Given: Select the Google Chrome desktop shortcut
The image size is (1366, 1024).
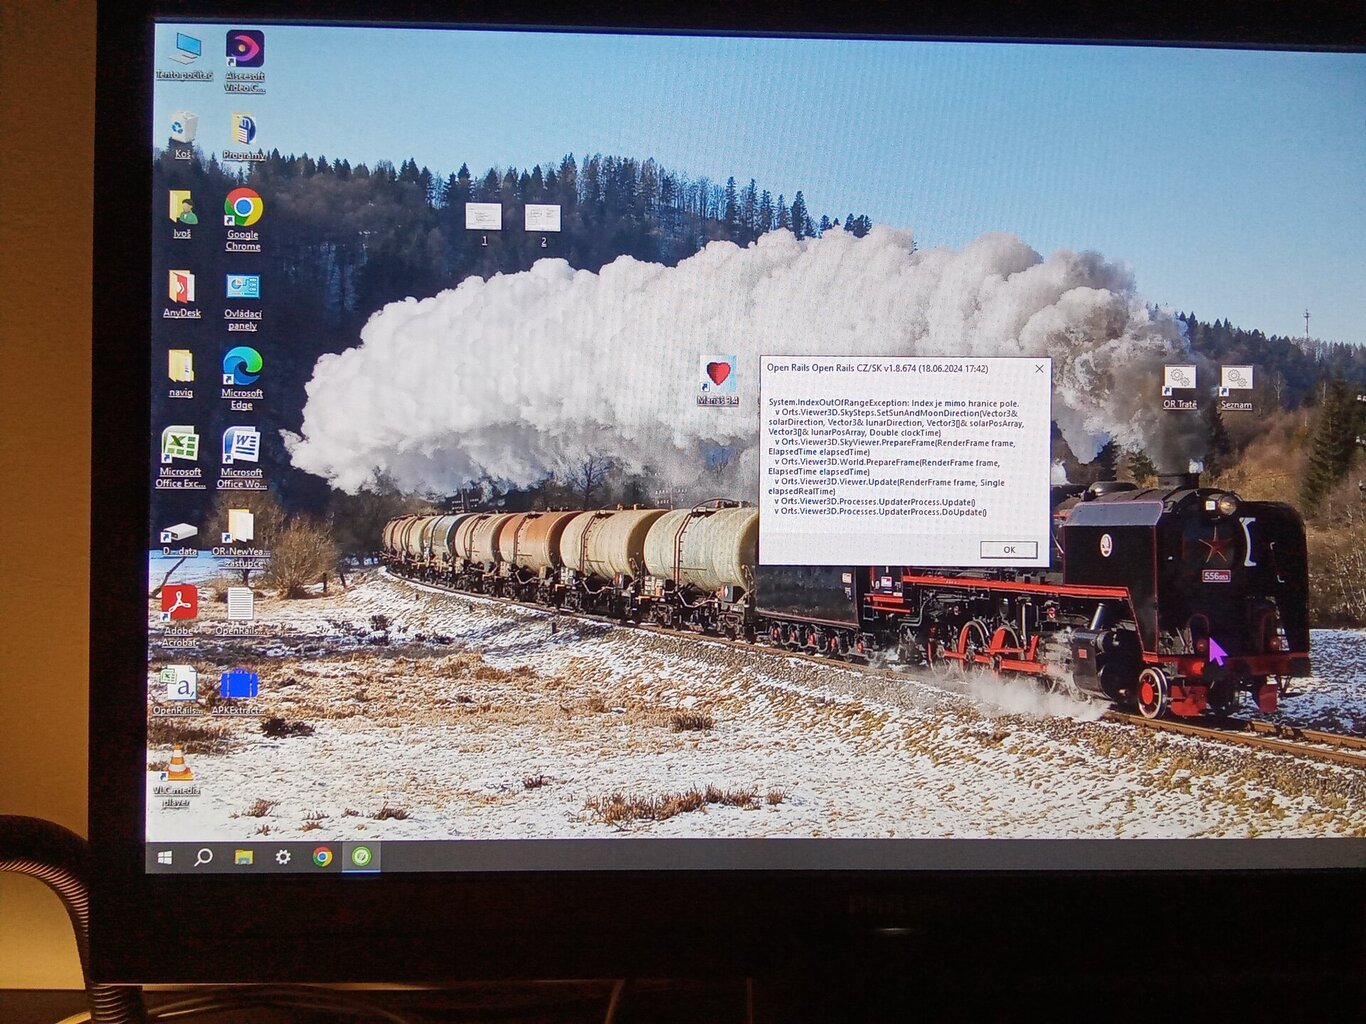Looking at the screenshot, I should [243, 209].
